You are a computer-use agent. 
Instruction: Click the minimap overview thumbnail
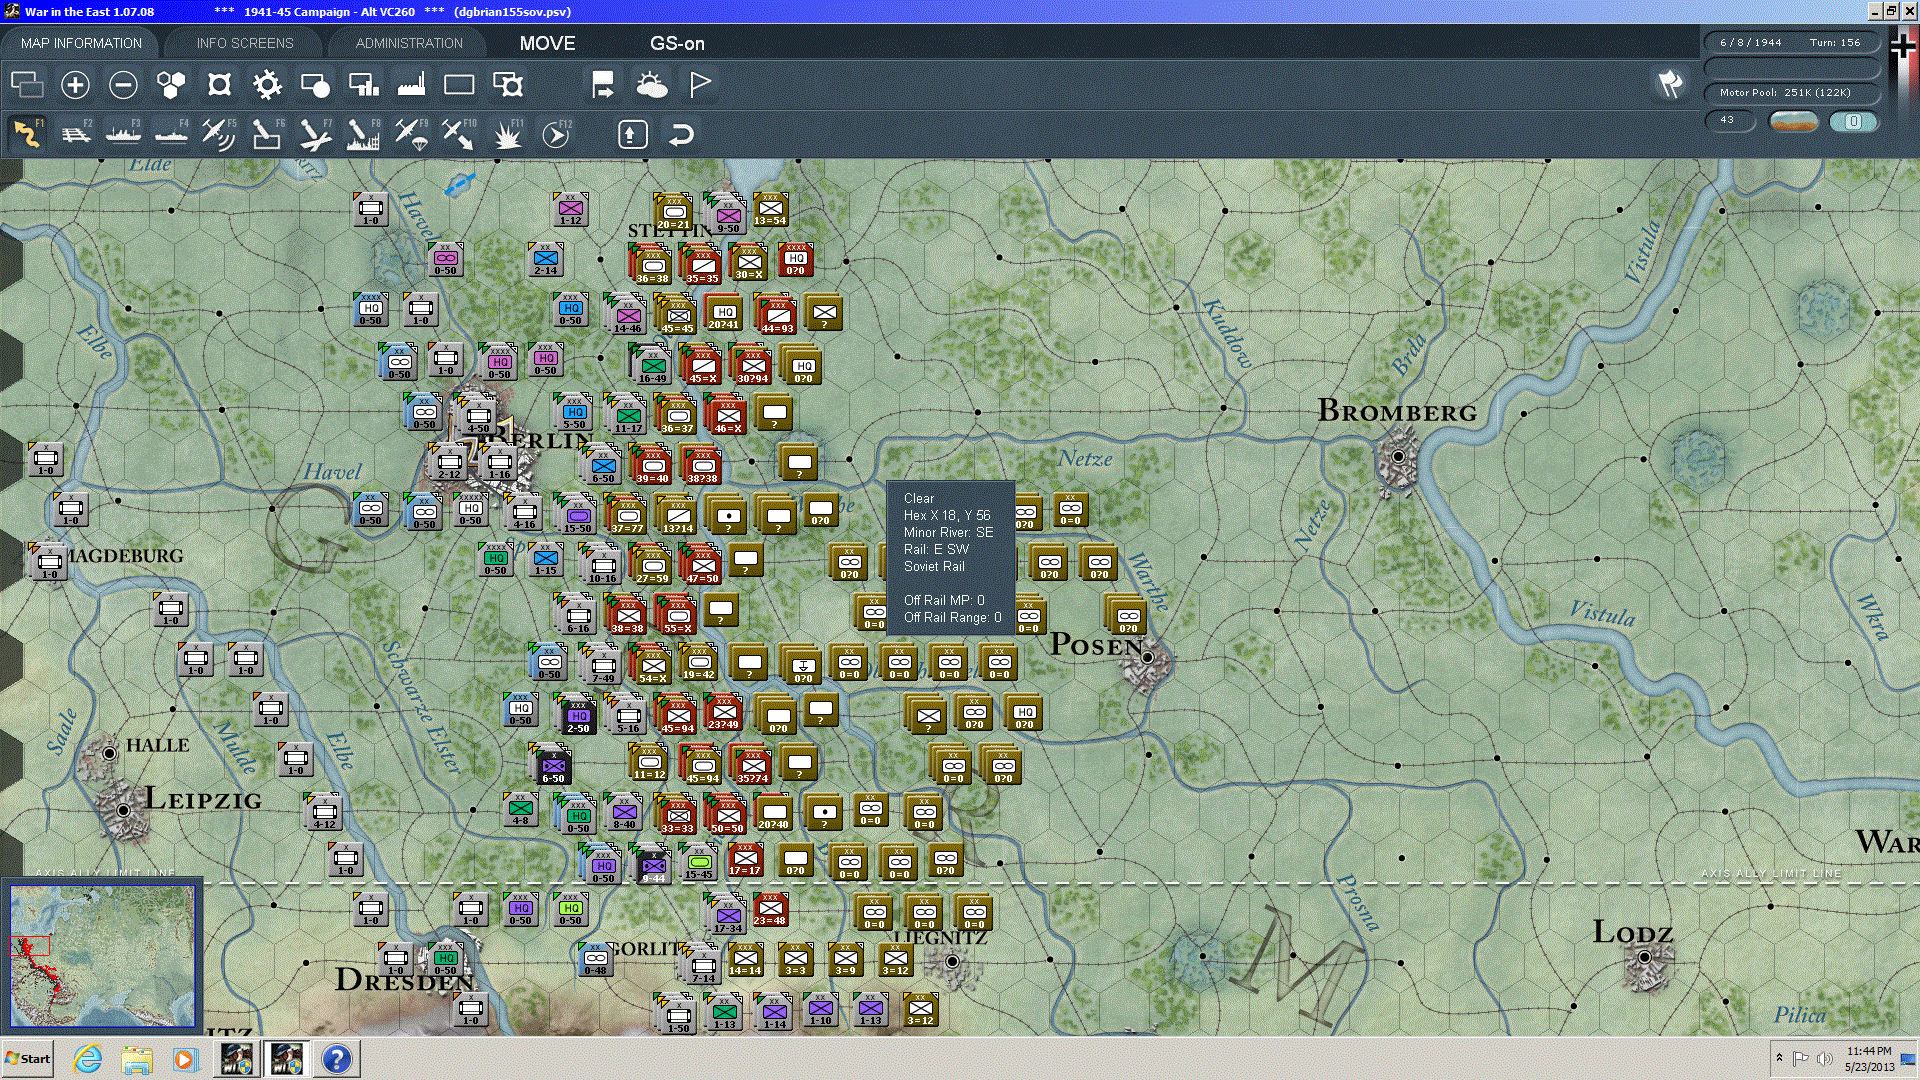(x=102, y=956)
